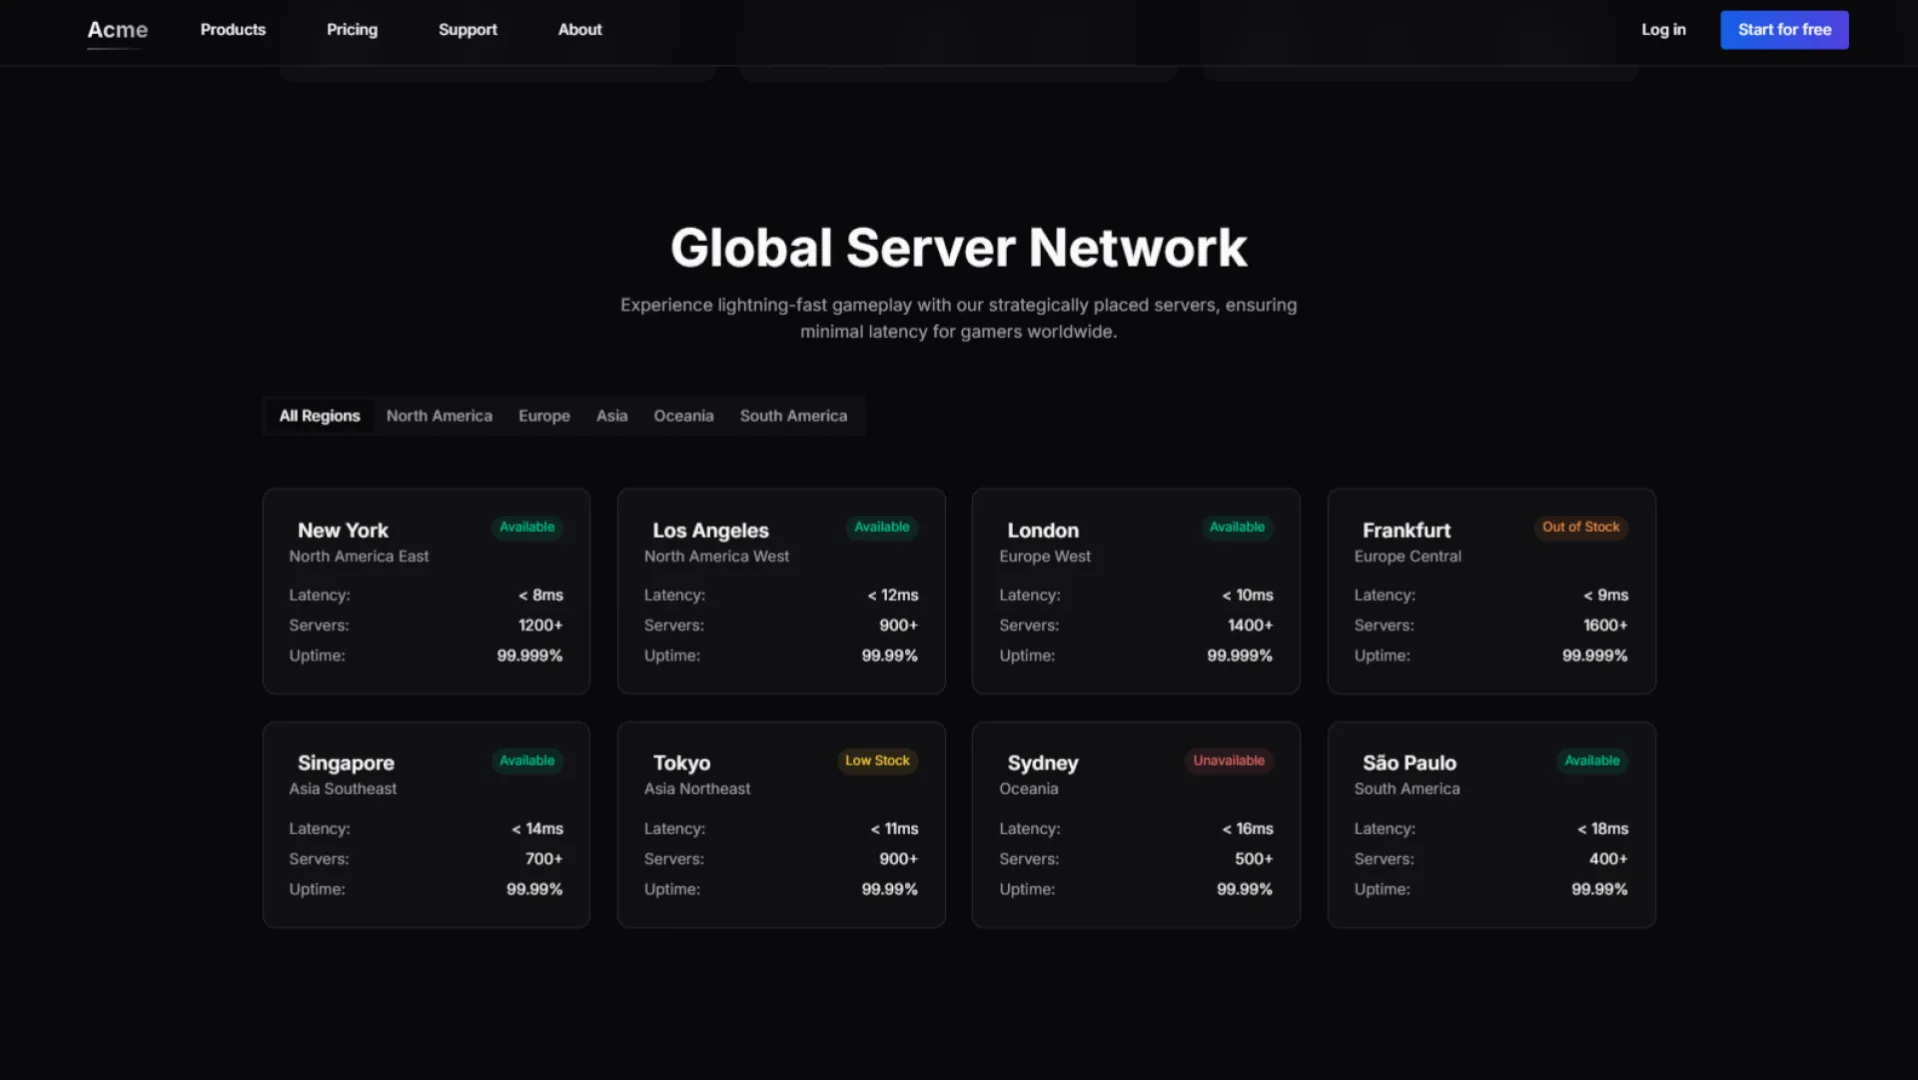This screenshot has width=1918, height=1080.
Task: Click the Acme logo
Action: 117,30
